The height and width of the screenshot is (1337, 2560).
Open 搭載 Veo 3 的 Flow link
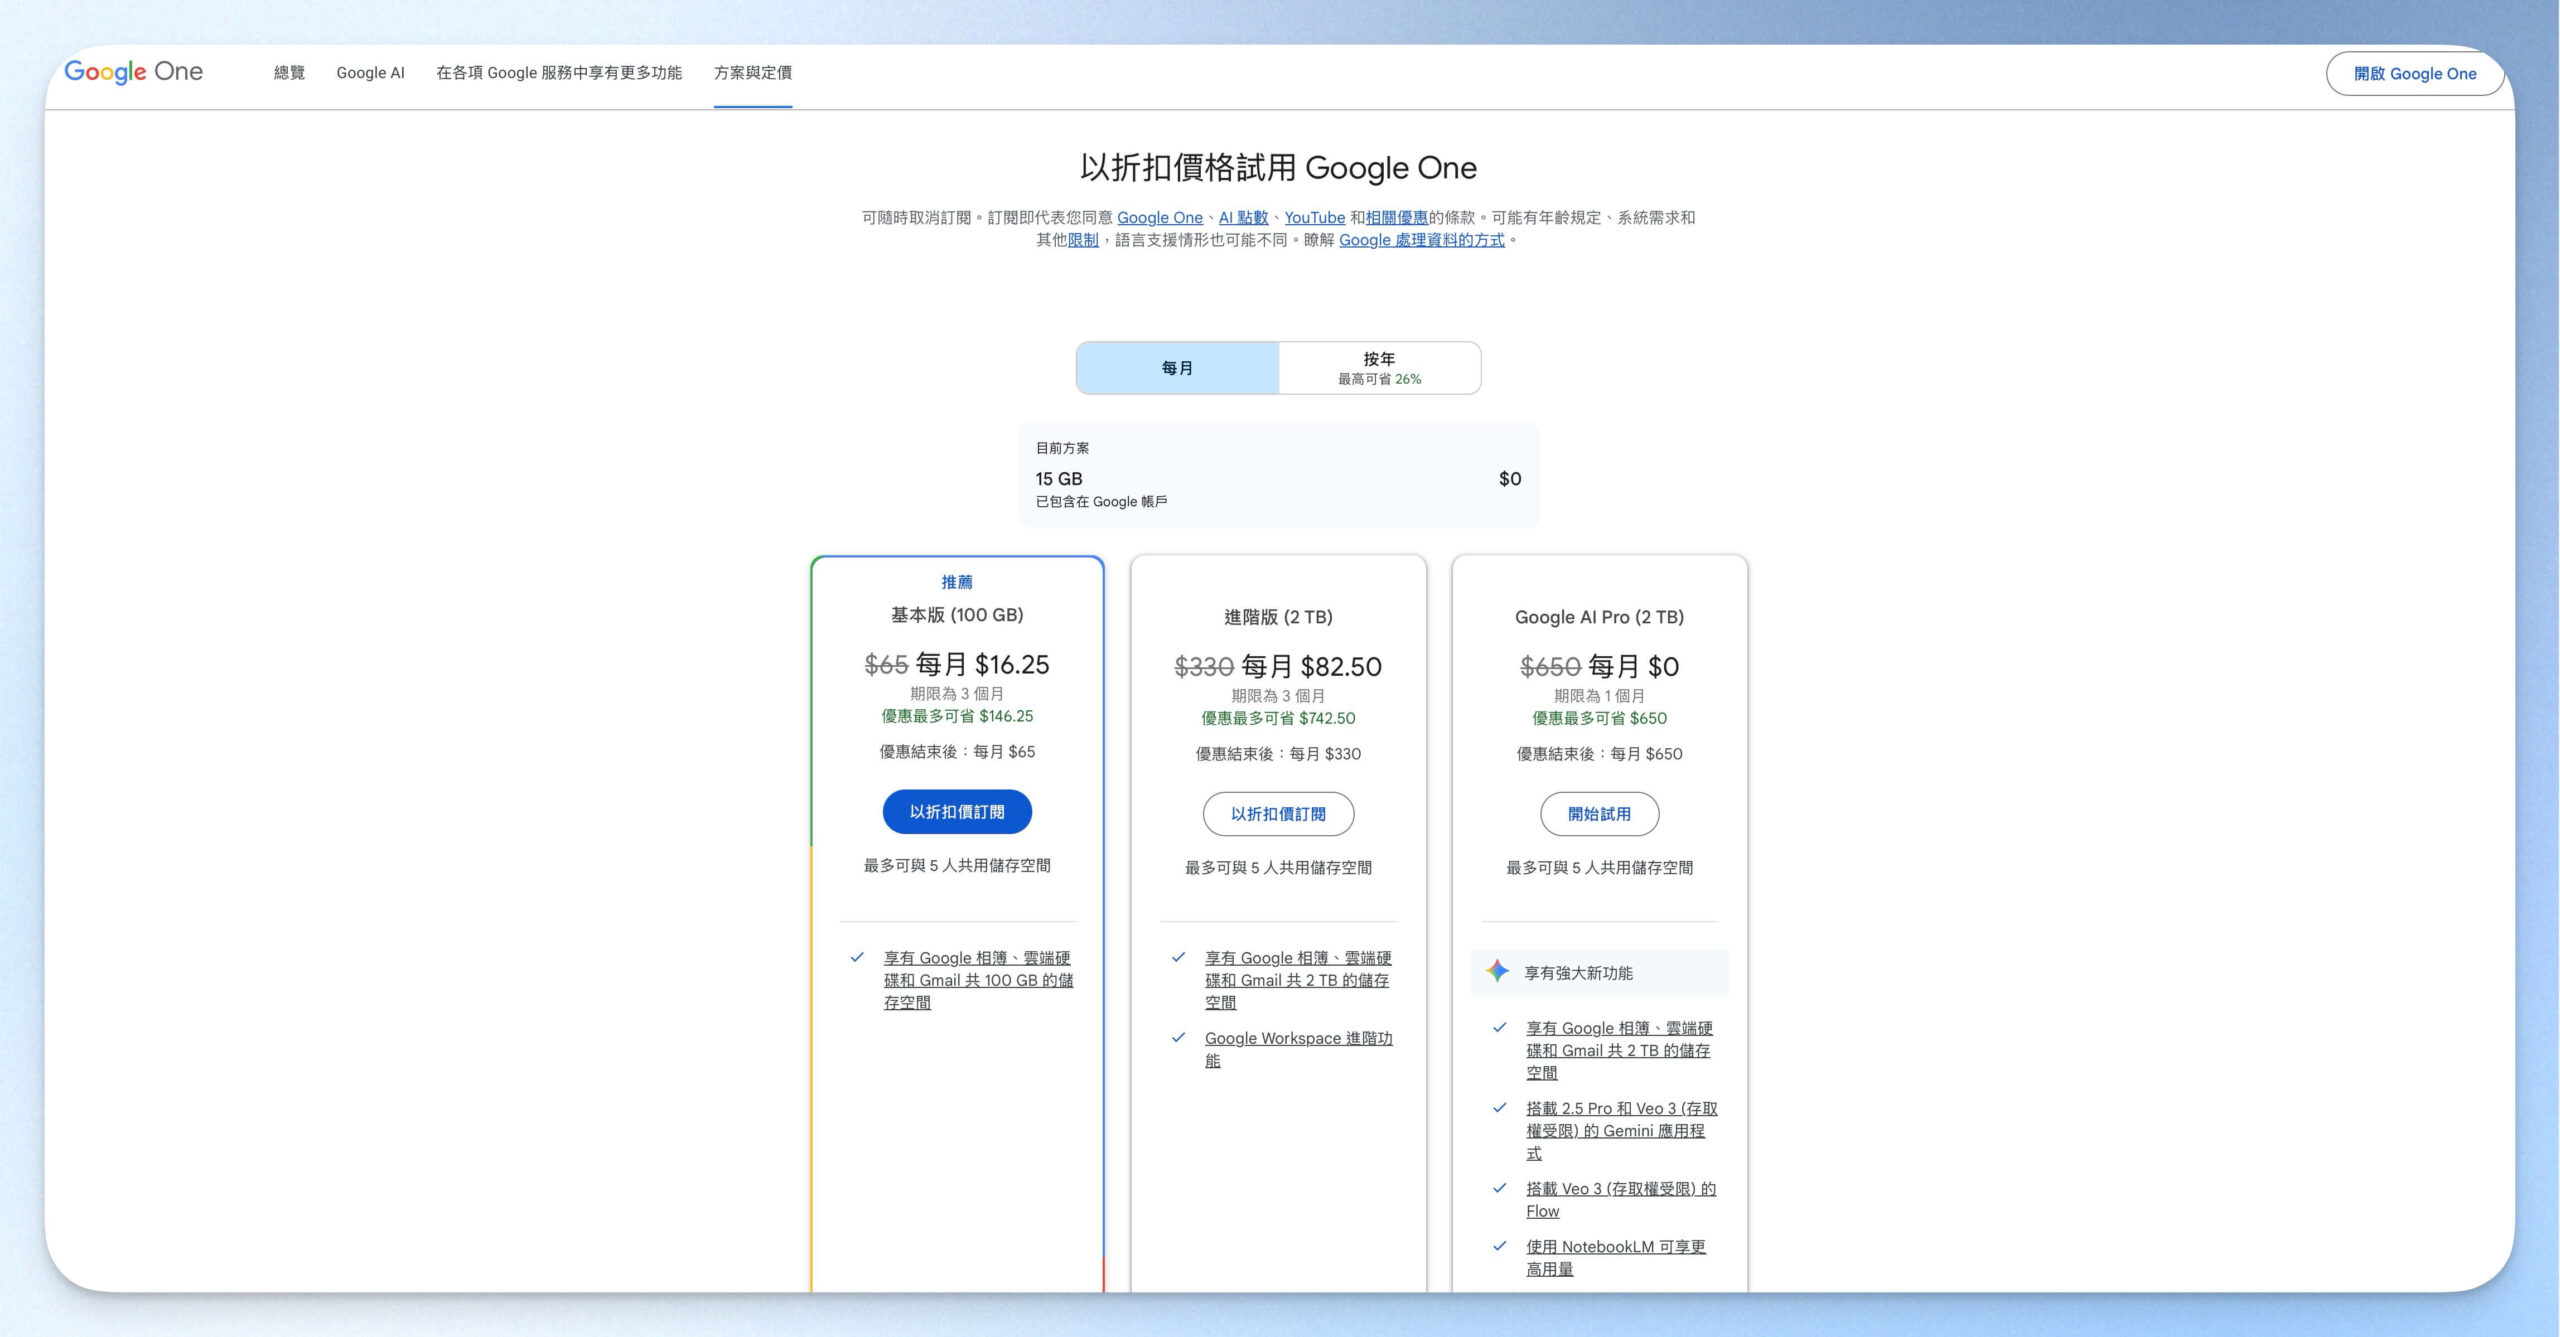tap(1620, 1199)
